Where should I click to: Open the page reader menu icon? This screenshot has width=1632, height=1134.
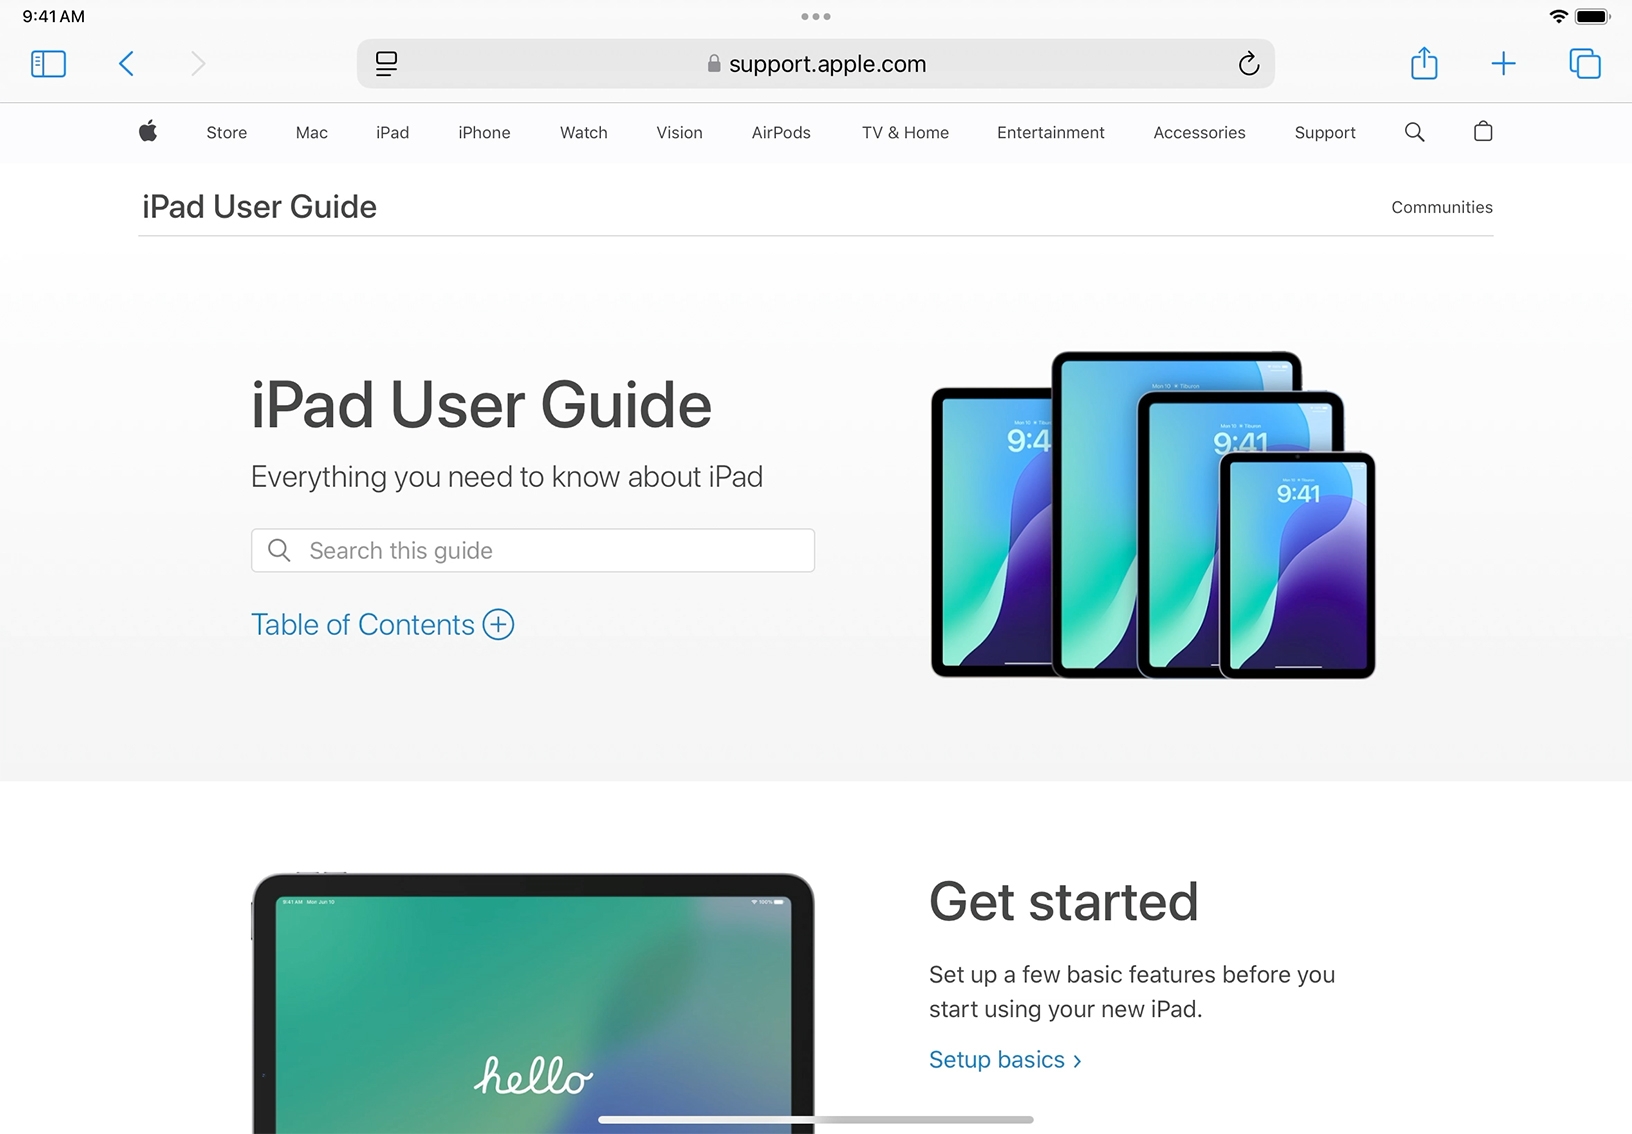point(386,64)
